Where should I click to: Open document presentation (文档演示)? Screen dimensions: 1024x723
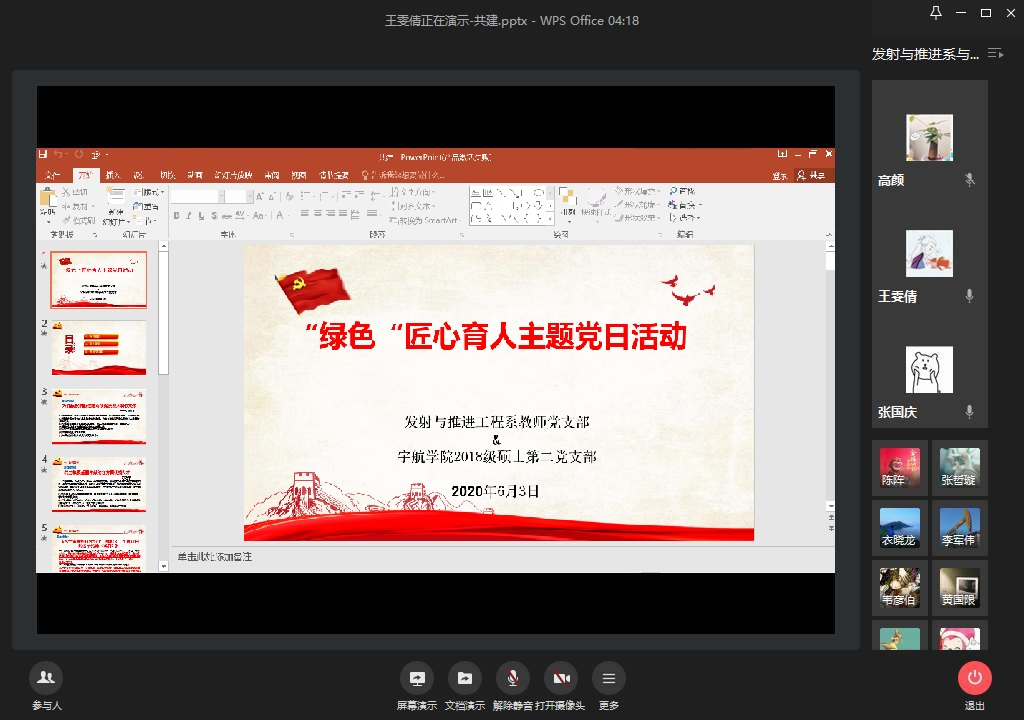(465, 678)
